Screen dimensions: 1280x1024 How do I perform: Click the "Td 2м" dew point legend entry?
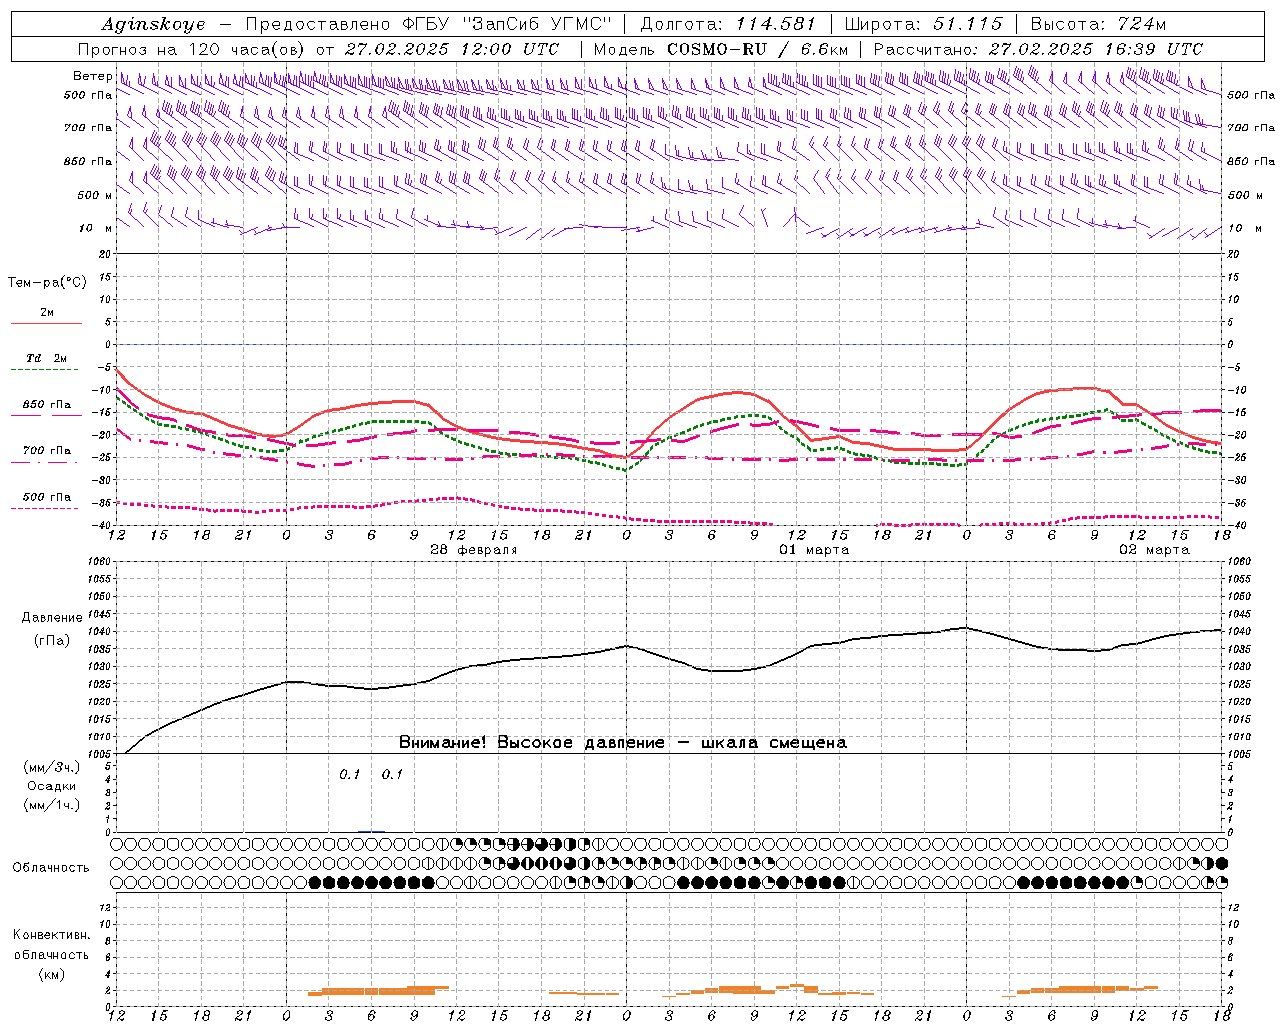click(46, 358)
